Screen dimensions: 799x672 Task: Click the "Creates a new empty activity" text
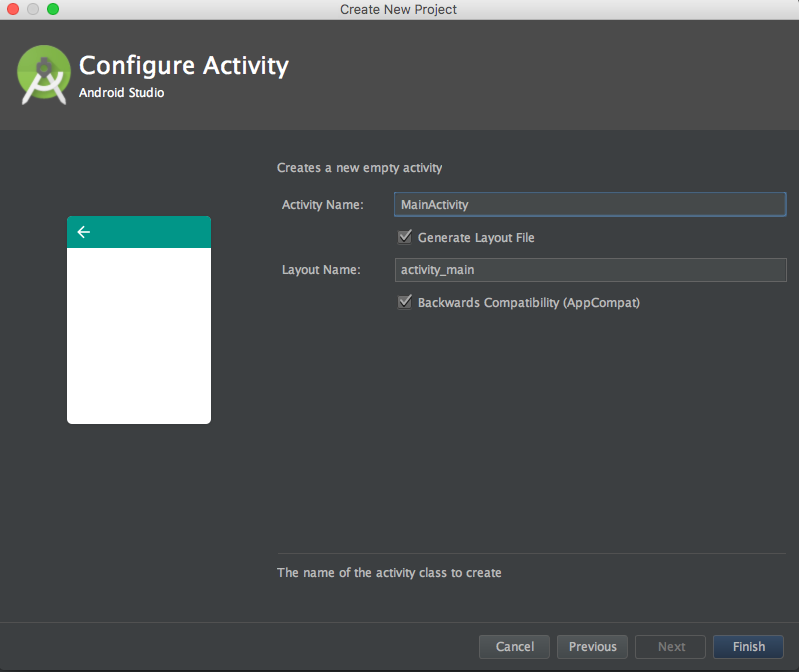tap(359, 168)
